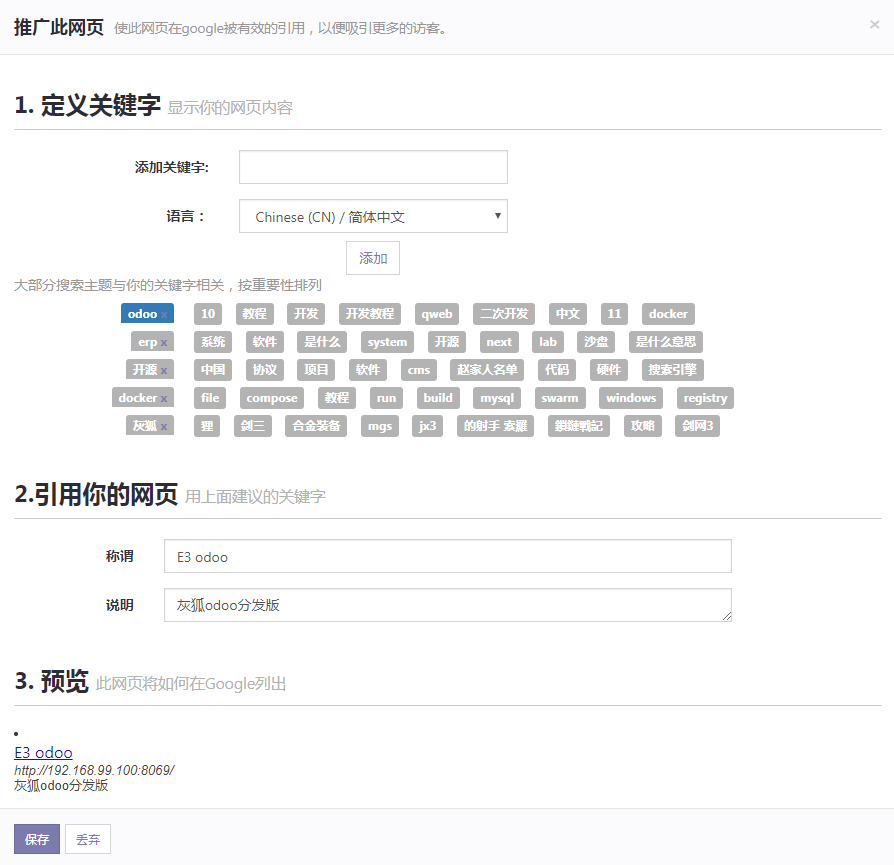Open the E3 odoo preview link
This screenshot has height=865, width=894.
43,752
